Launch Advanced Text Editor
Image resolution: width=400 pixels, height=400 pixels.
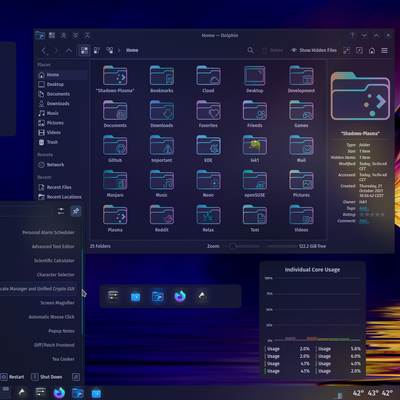click(53, 247)
